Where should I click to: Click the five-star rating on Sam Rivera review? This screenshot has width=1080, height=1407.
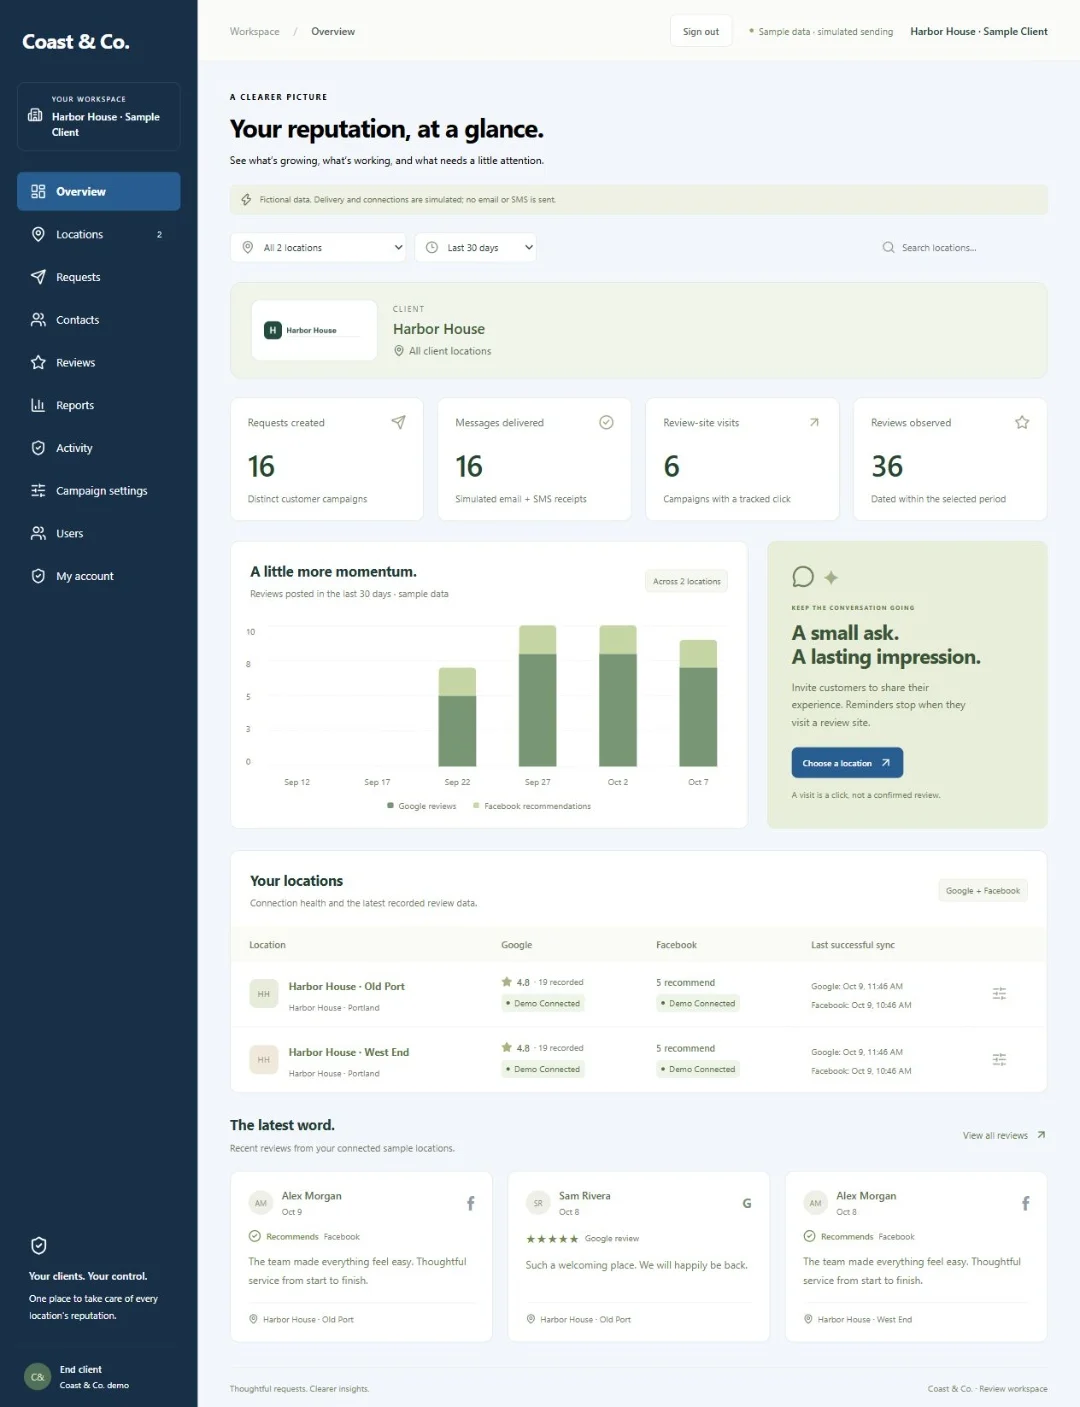point(552,1239)
